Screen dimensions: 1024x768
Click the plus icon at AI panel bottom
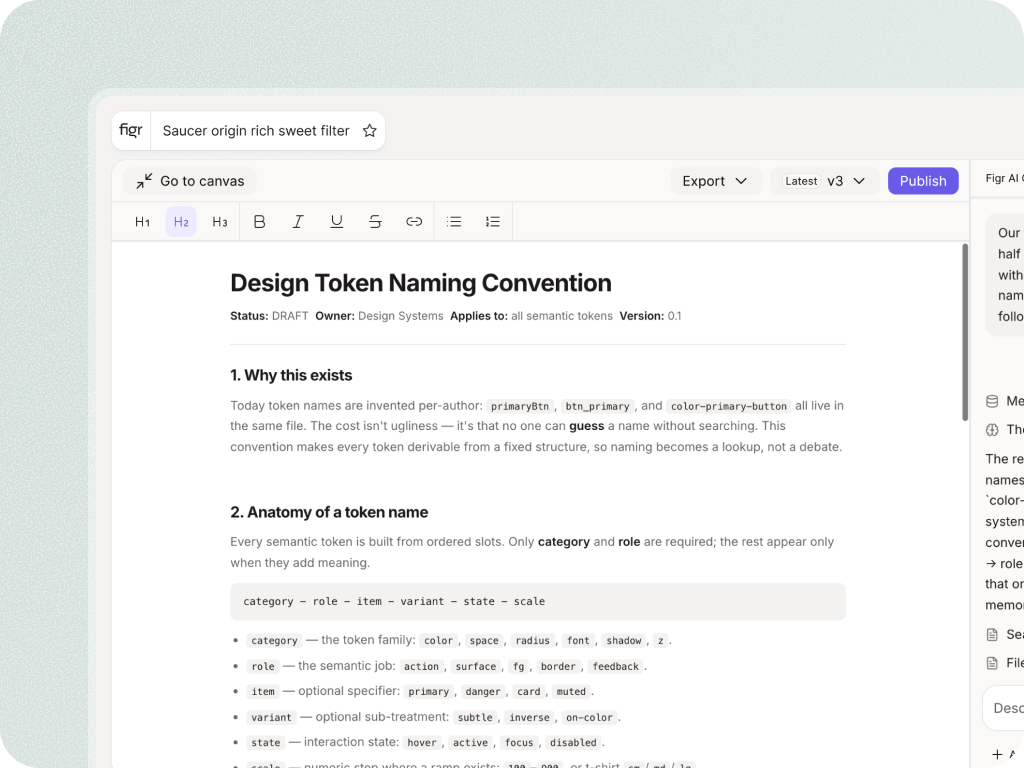click(997, 754)
